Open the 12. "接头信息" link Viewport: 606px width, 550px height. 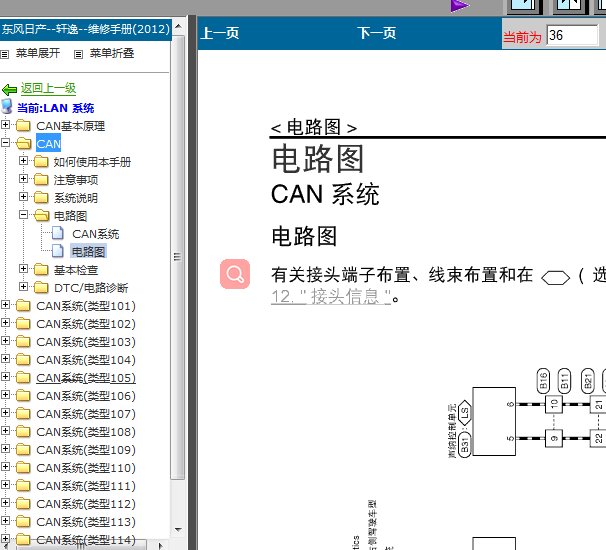click(331, 297)
